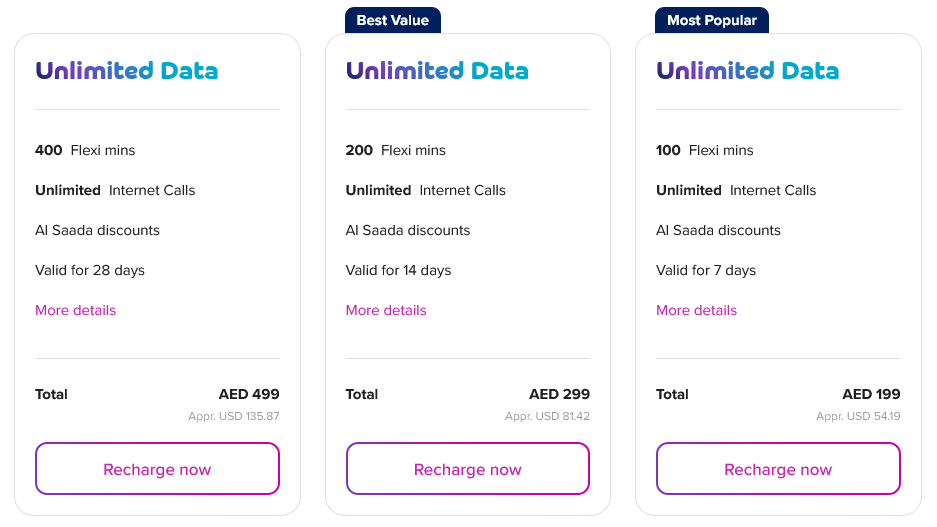The height and width of the screenshot is (527, 937).
Task: Click Recharge now for AED 299 plan
Action: tap(467, 469)
